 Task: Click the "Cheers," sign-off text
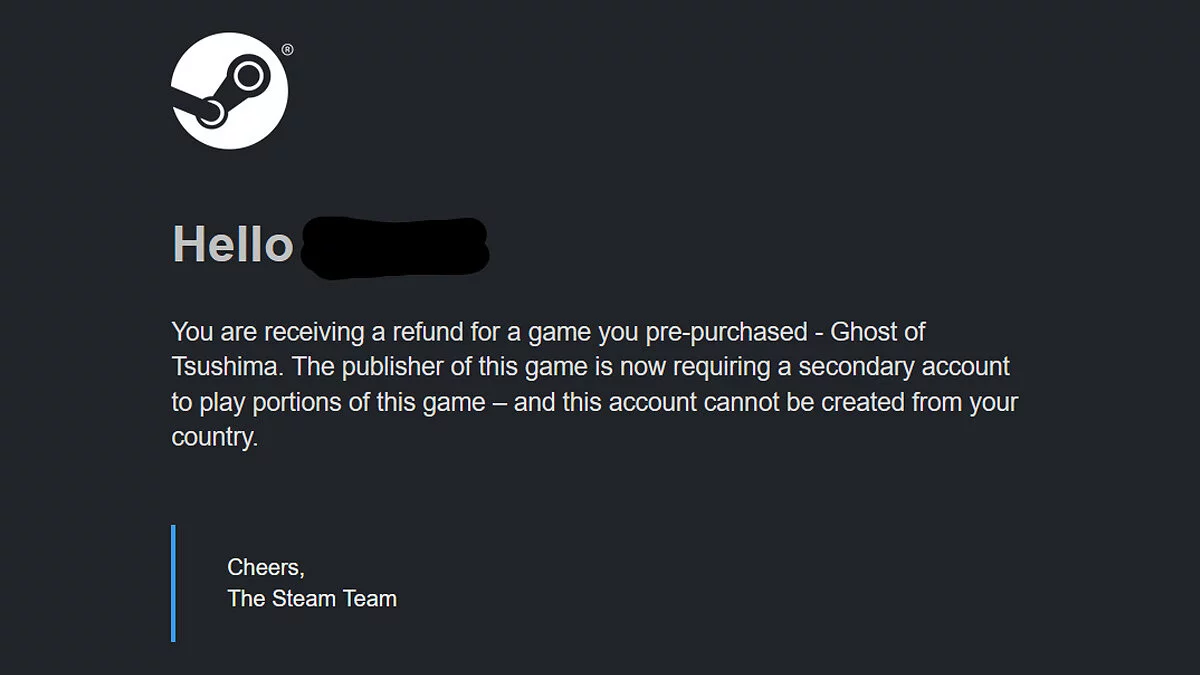coord(266,568)
